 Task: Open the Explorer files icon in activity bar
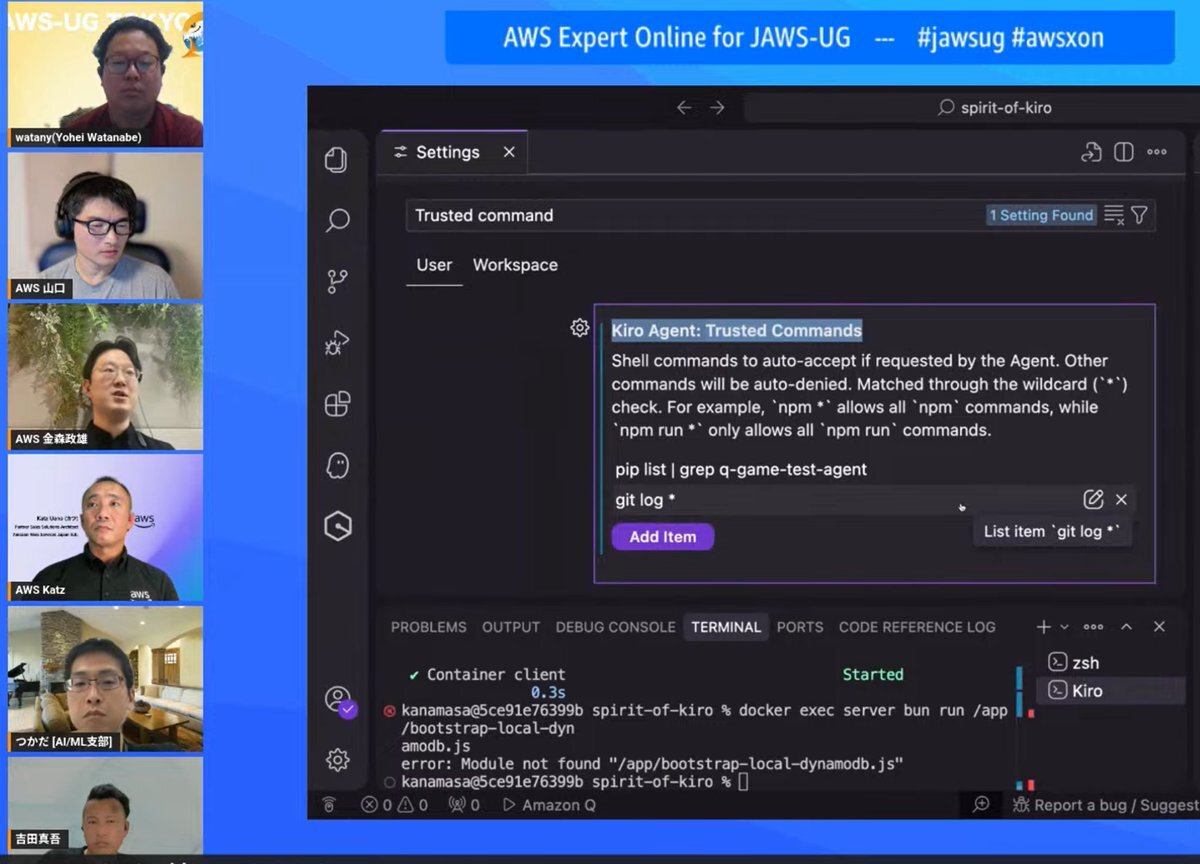(337, 160)
